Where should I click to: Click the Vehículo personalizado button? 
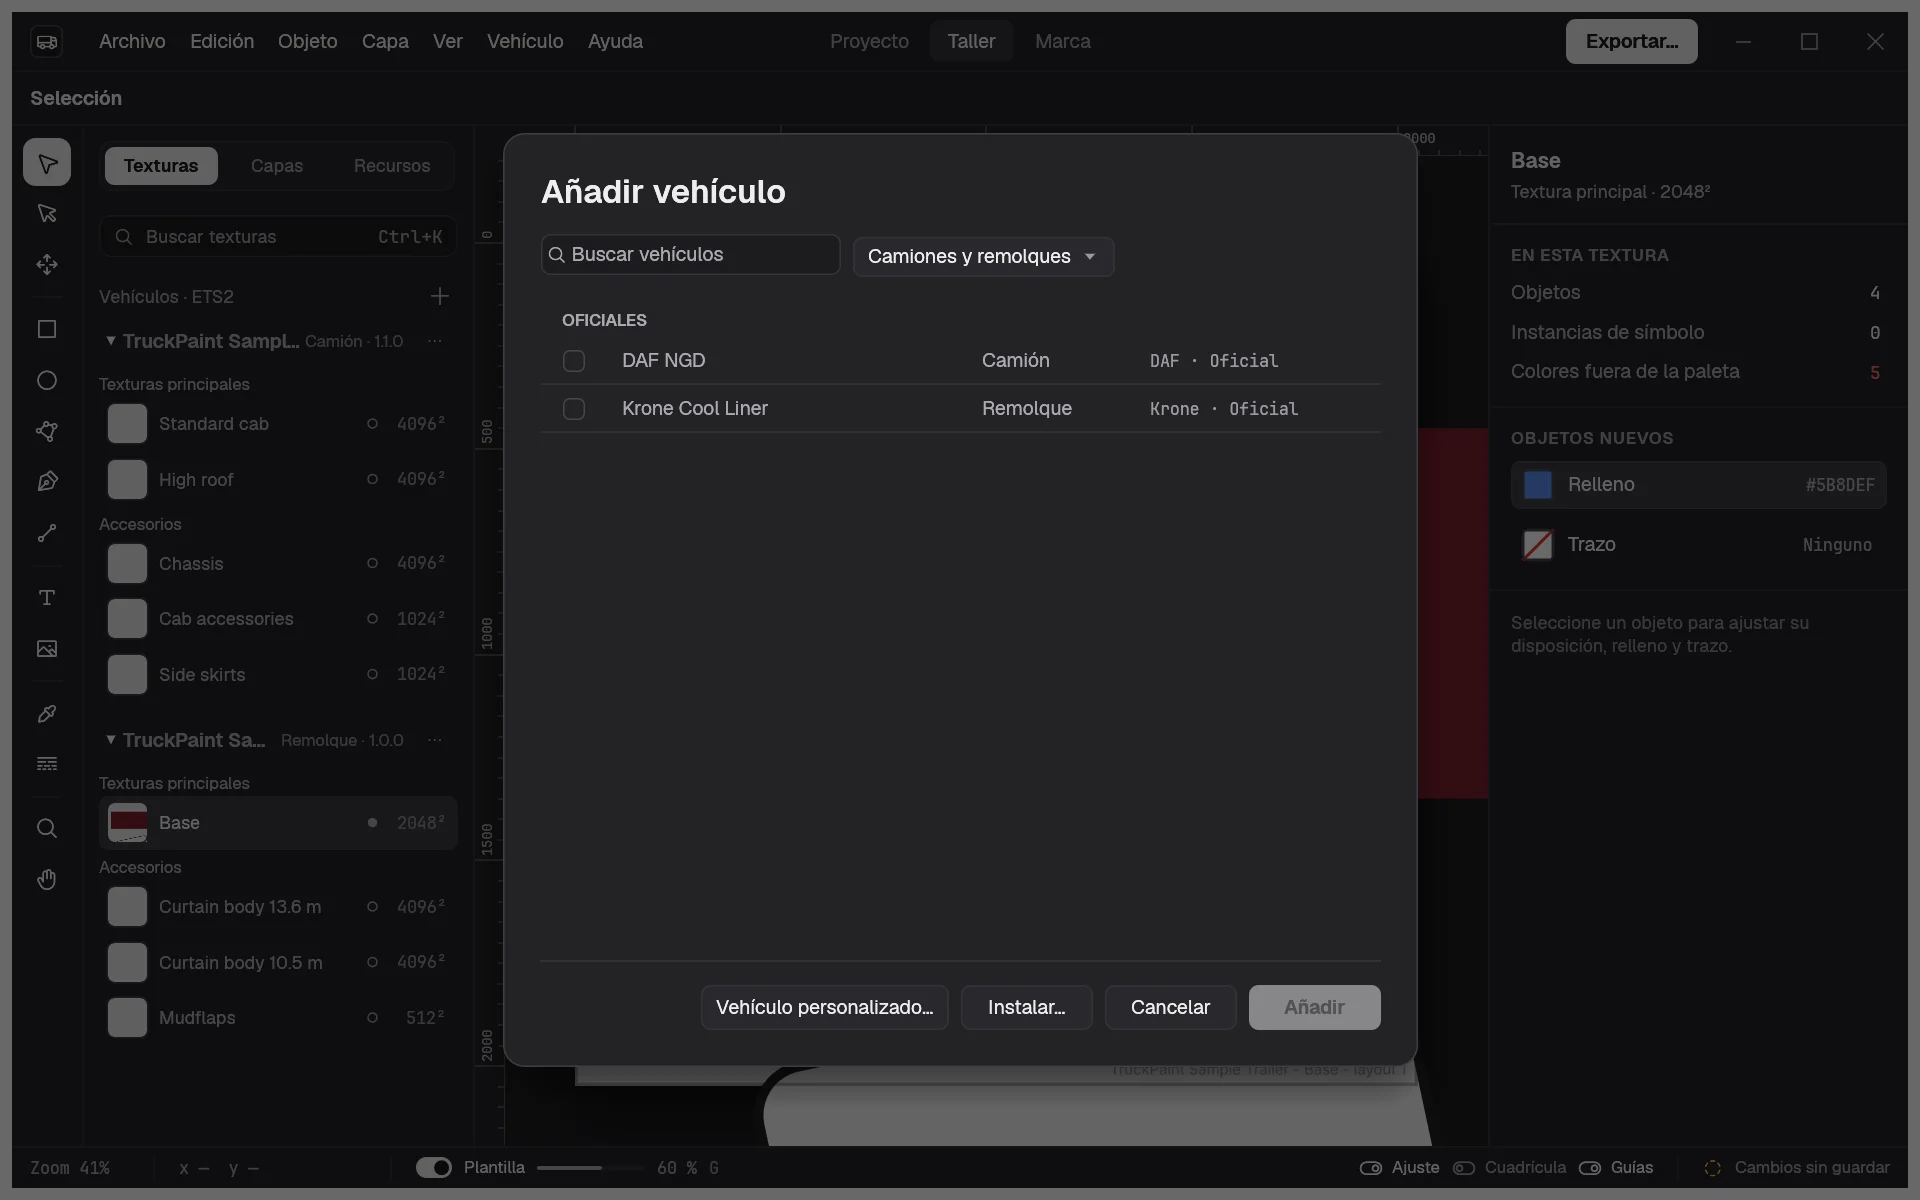(825, 1007)
